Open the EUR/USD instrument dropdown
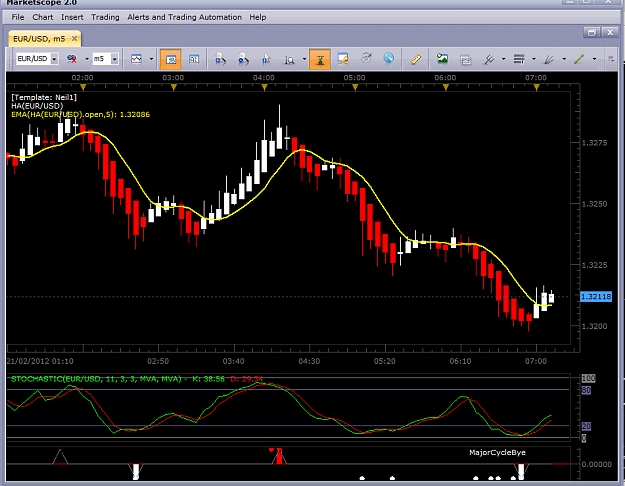Screen dimensions: 625x486 pos(55,59)
